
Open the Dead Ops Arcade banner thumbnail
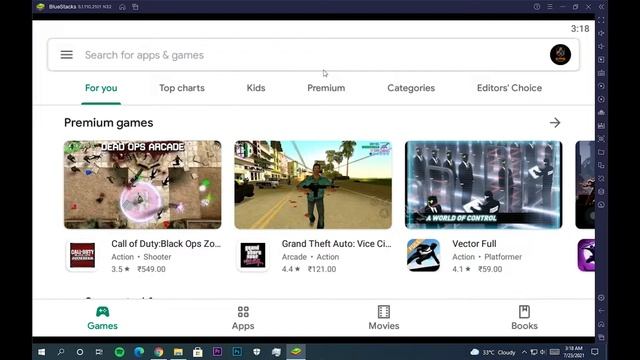click(x=143, y=184)
